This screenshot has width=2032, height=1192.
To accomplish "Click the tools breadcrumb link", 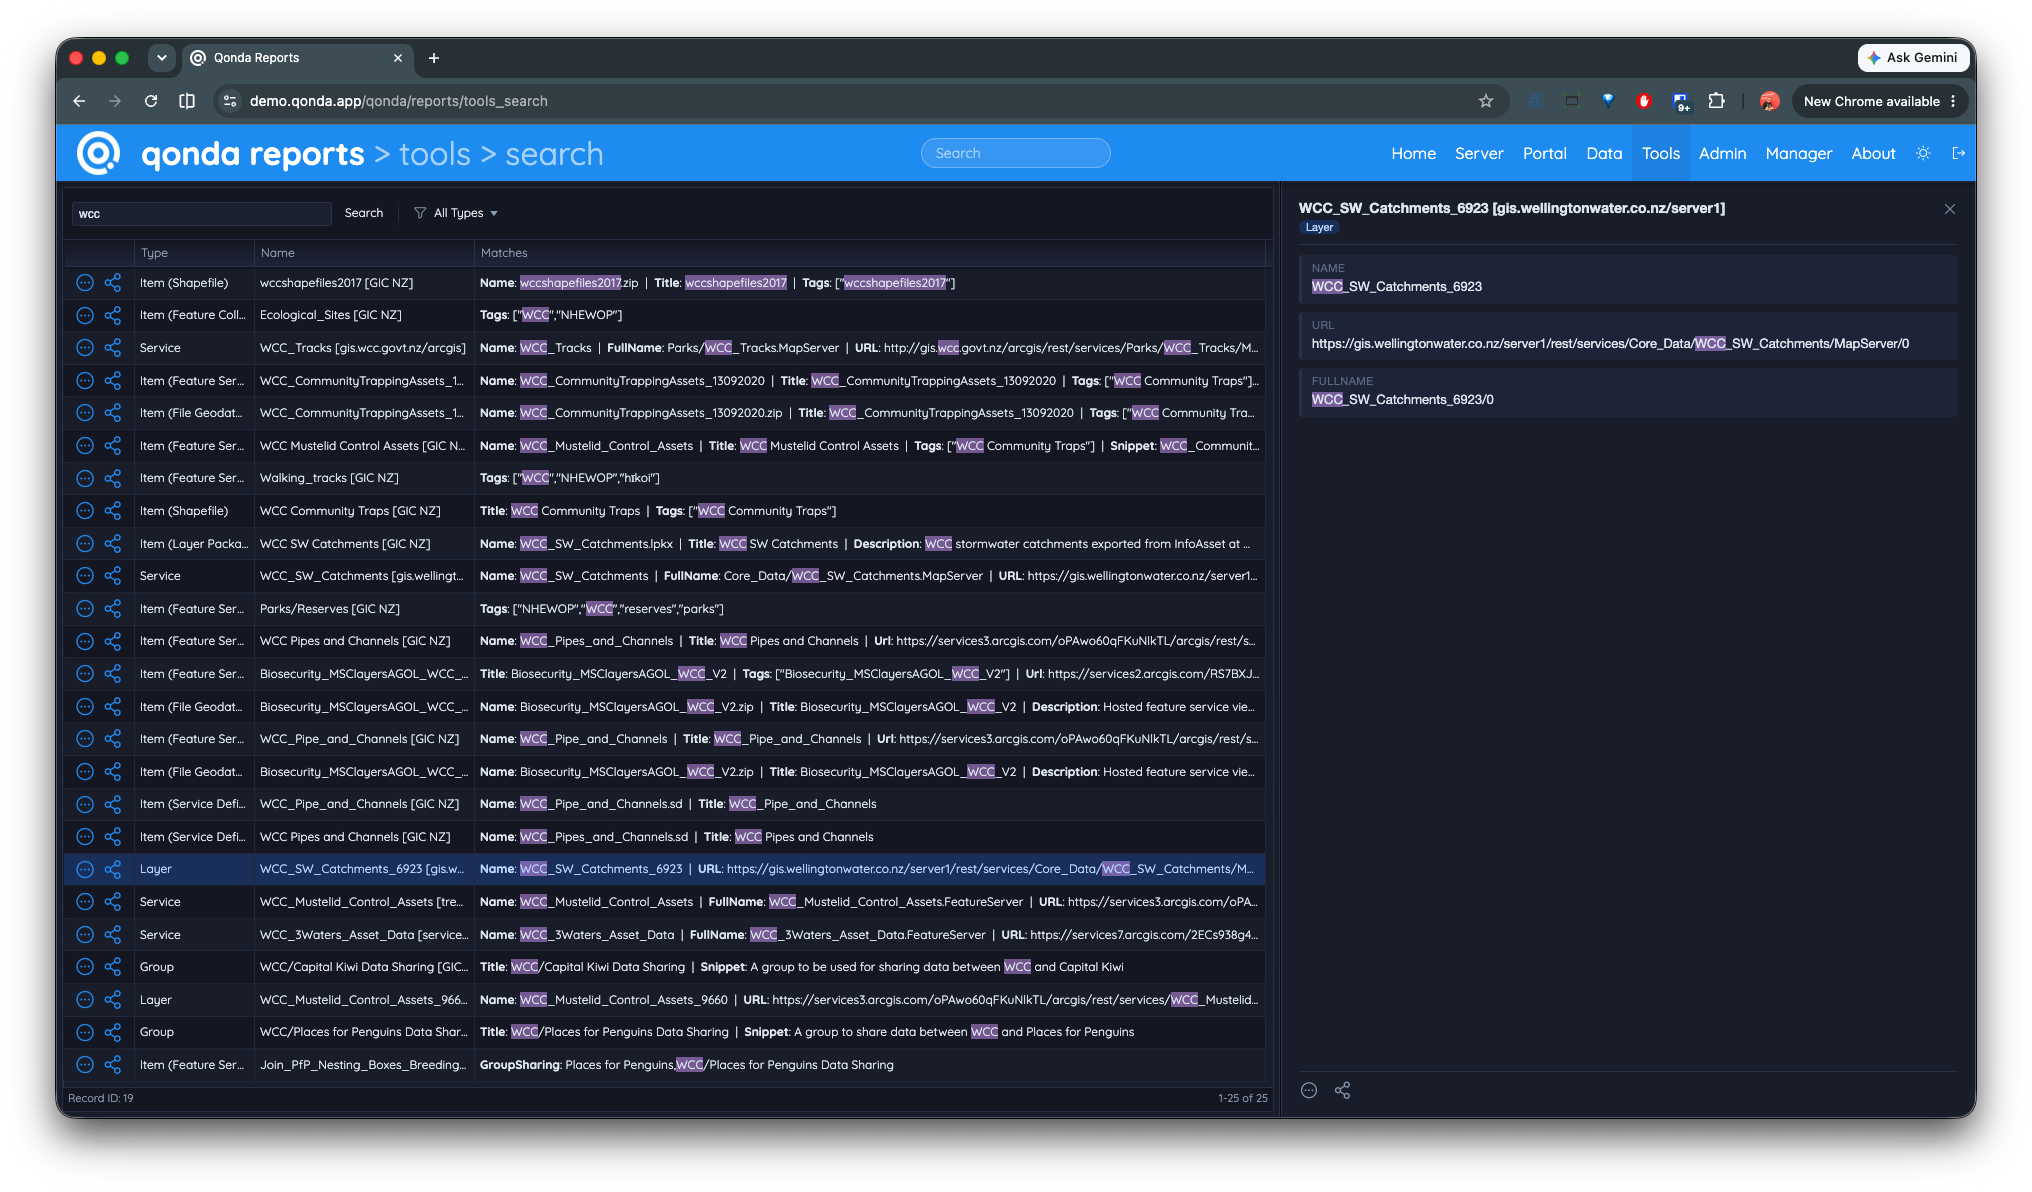I will click(435, 154).
